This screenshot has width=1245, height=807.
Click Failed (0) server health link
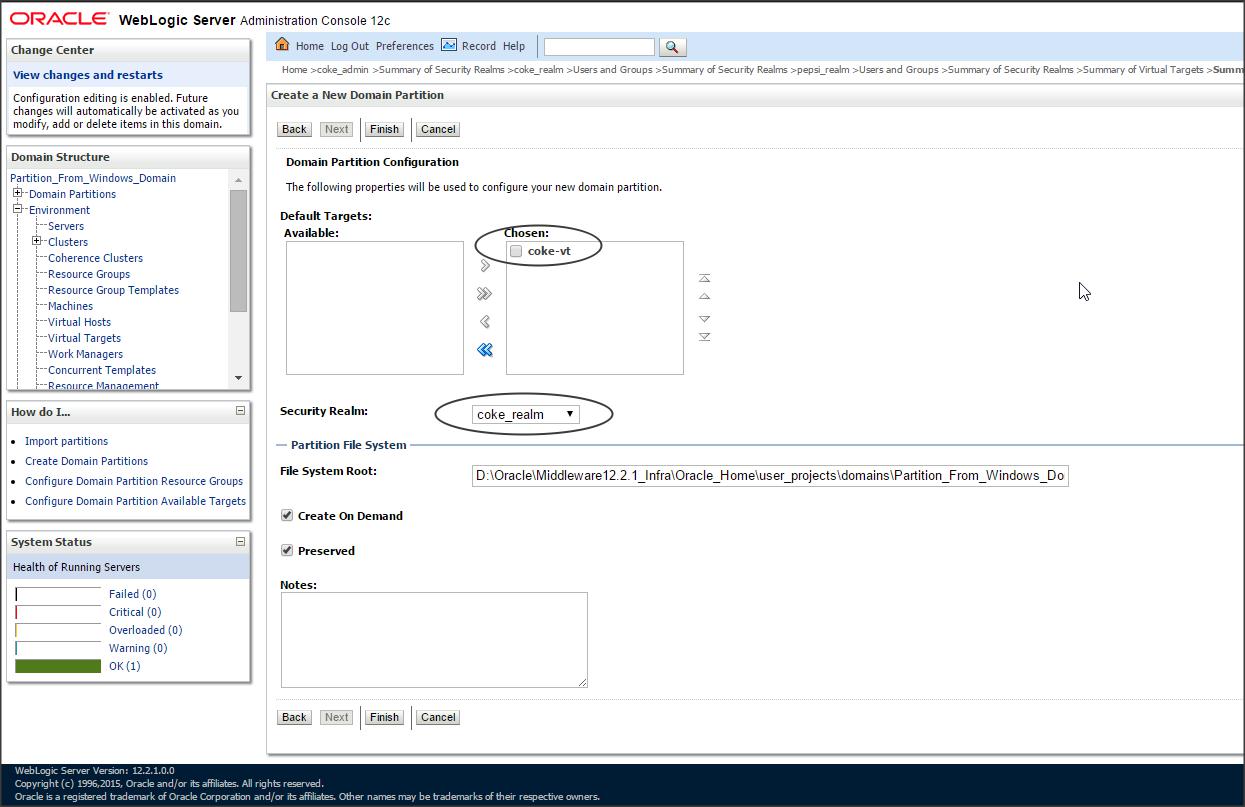tap(132, 594)
